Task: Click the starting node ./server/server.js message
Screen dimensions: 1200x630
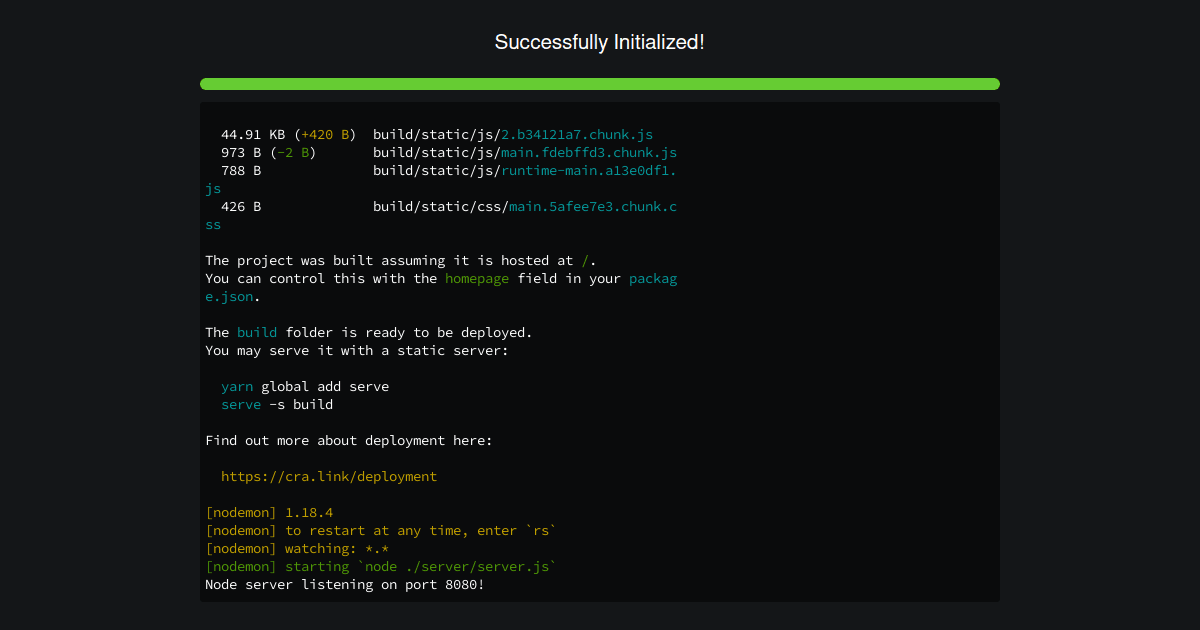Action: point(380,566)
